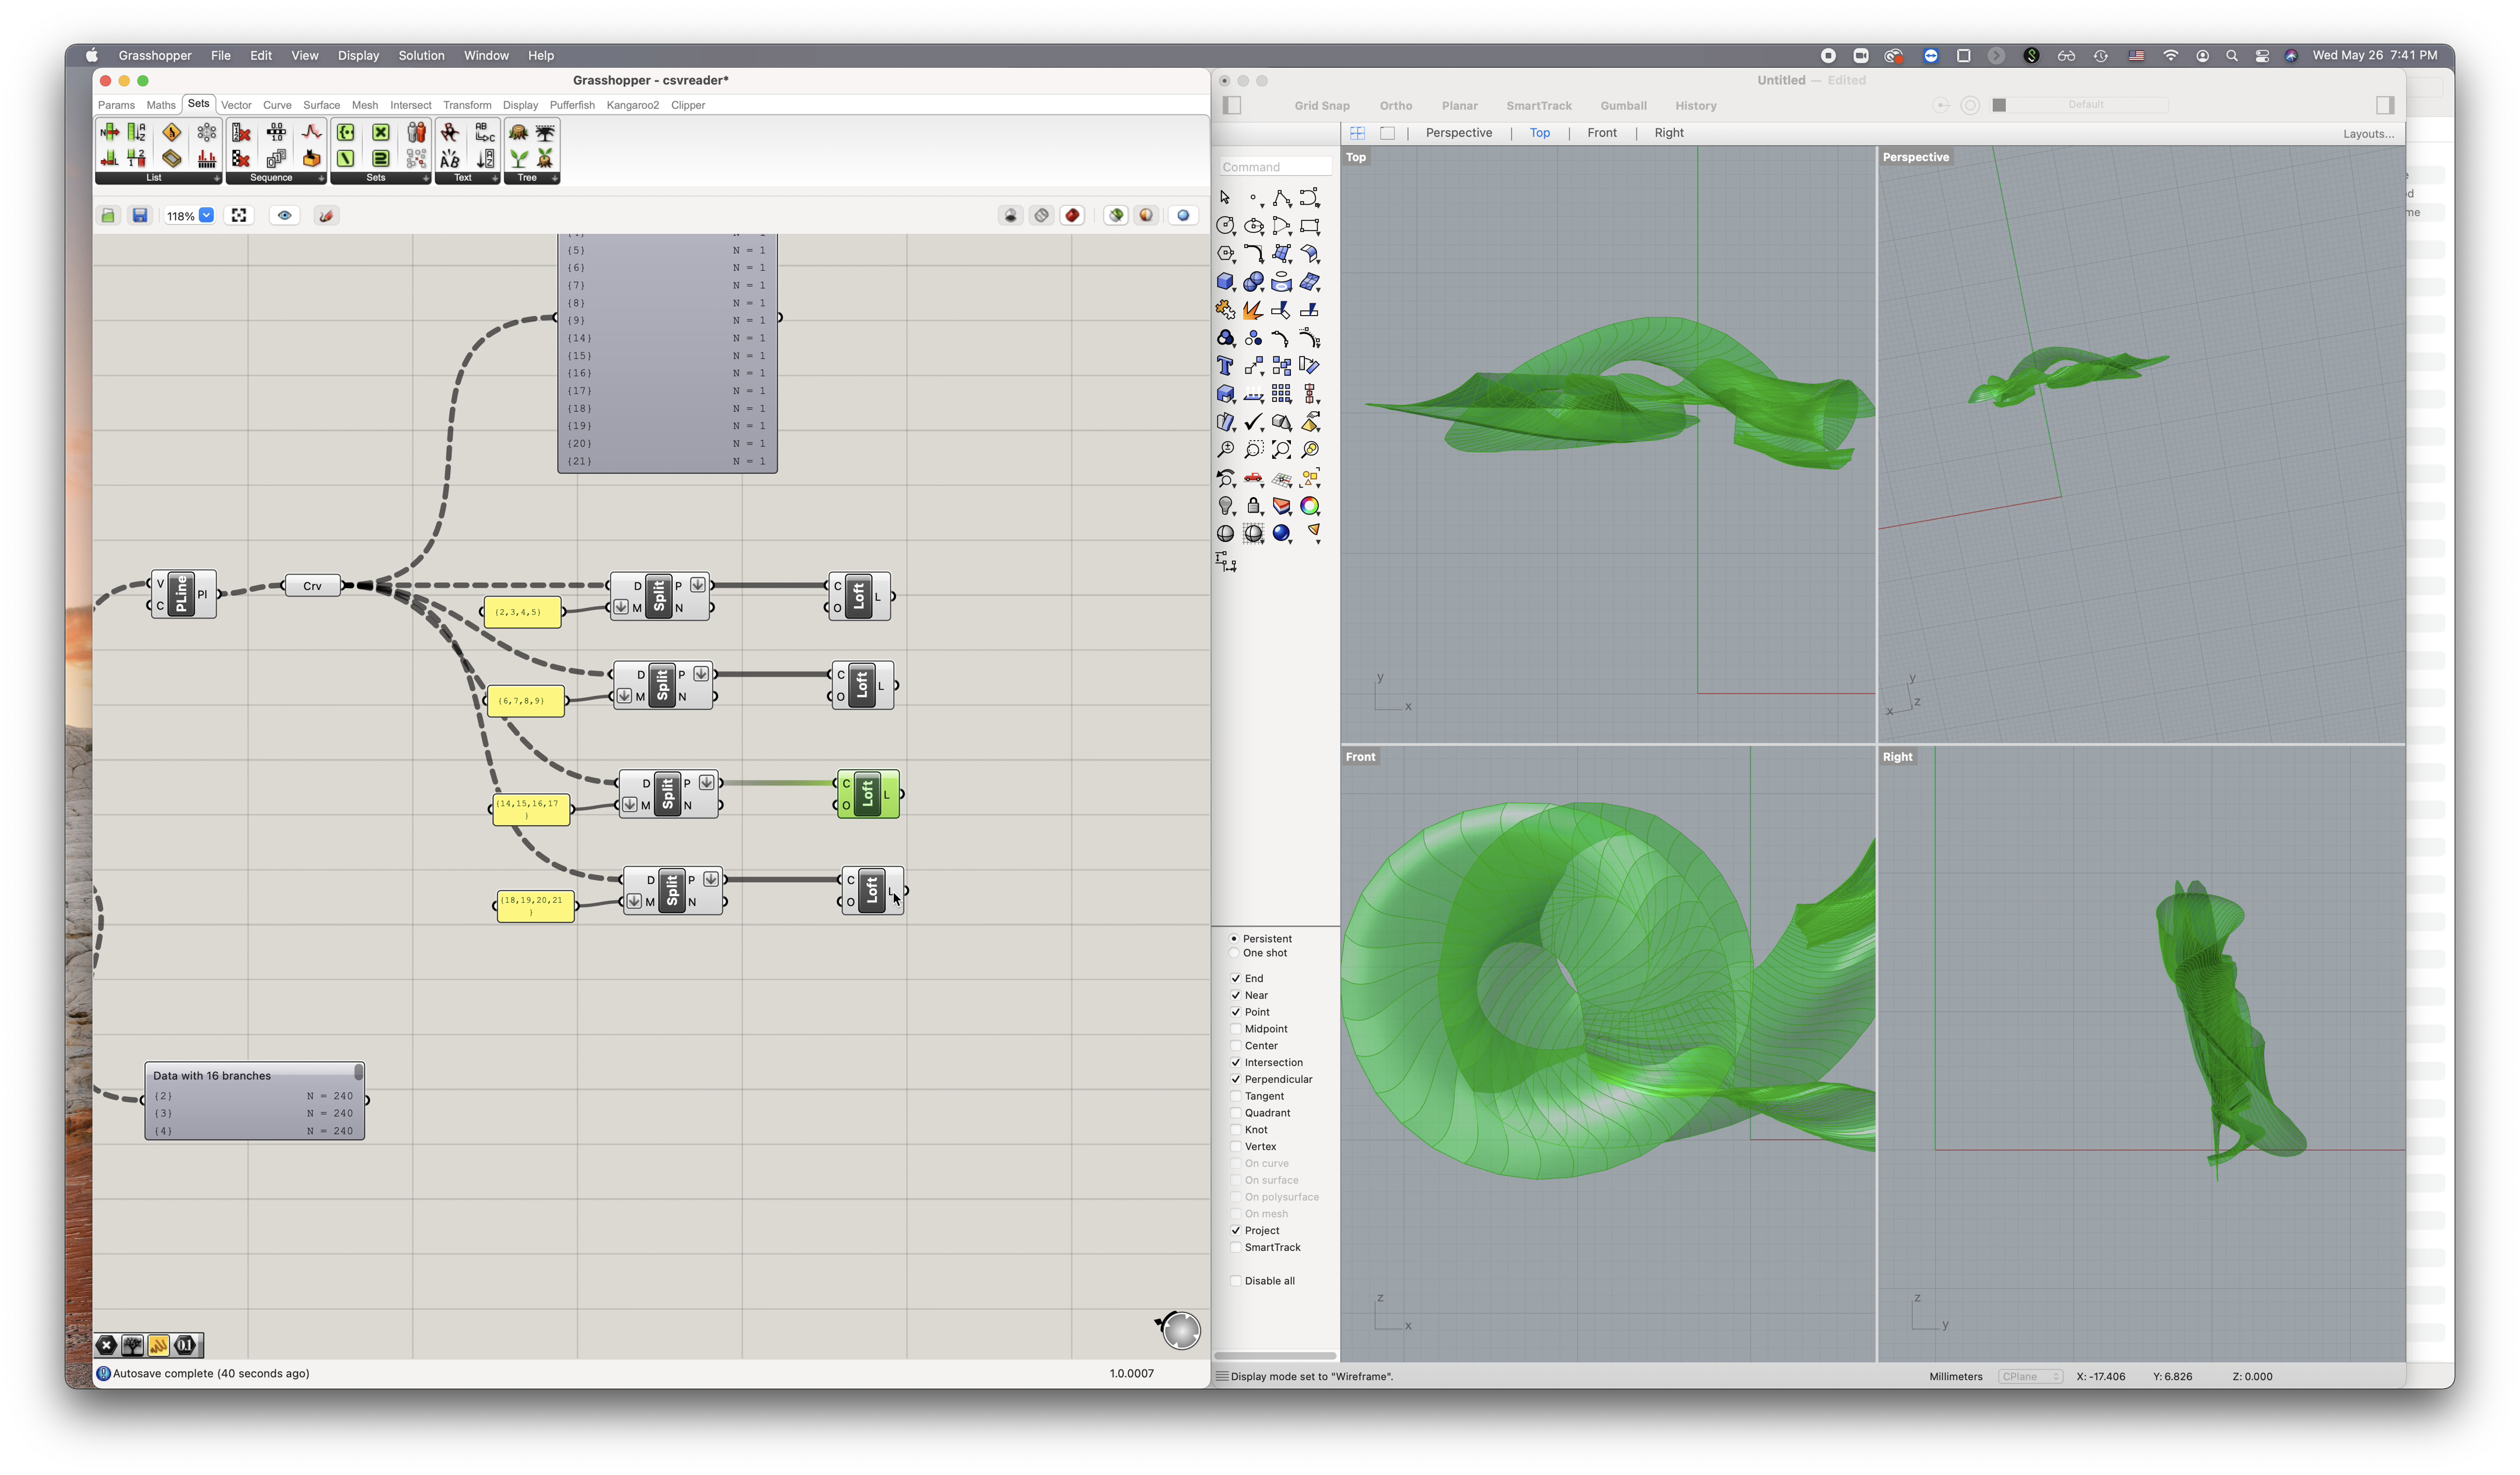This screenshot has width=2520, height=1475.
Task: Drag the zoom level slider at 110%
Action: (176, 214)
